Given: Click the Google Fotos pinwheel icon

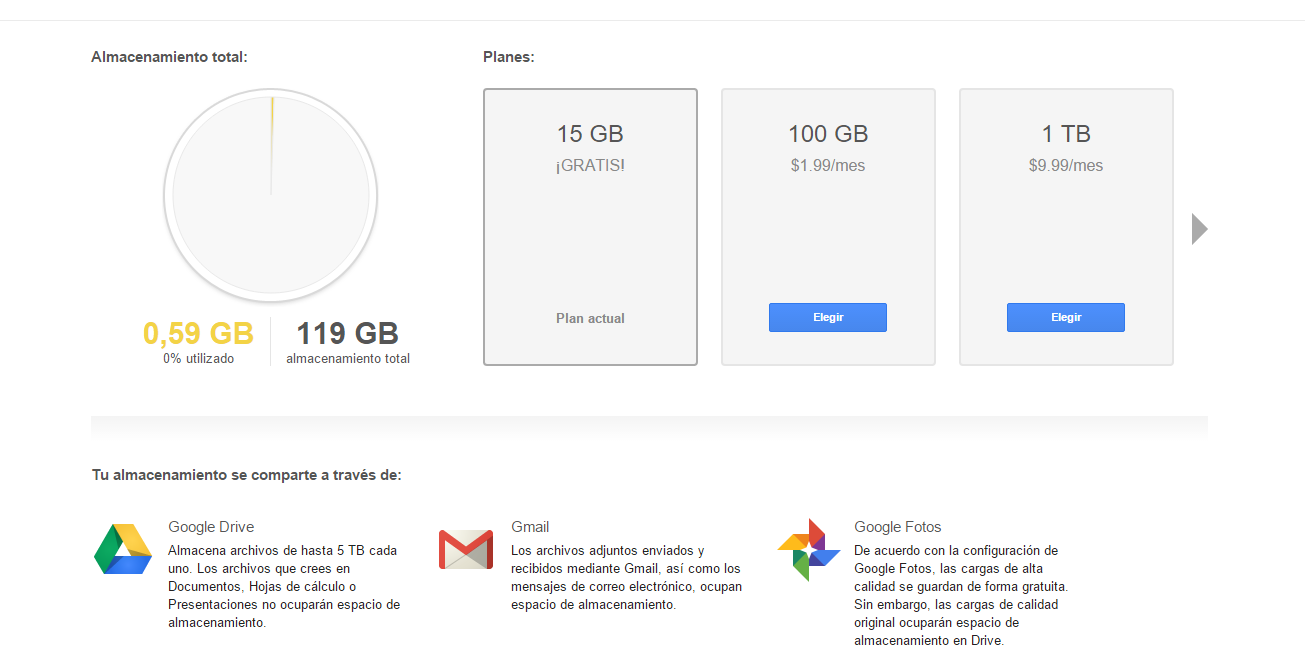Looking at the screenshot, I should pyautogui.click(x=808, y=549).
